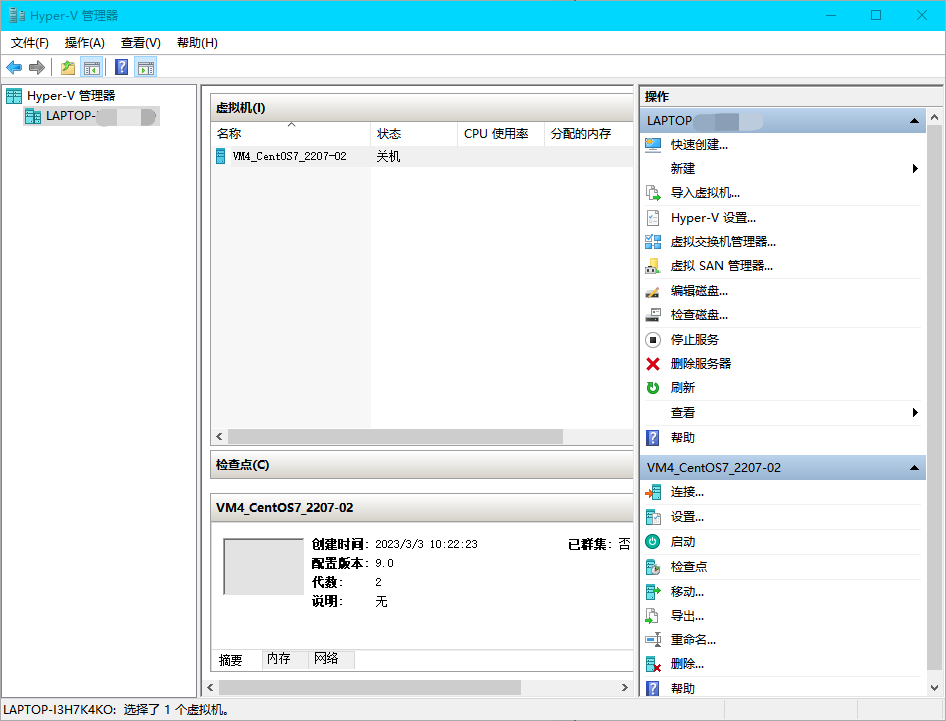946x721 pixels.
Task: Click 连接 to connect to the VM
Action: 687,492
